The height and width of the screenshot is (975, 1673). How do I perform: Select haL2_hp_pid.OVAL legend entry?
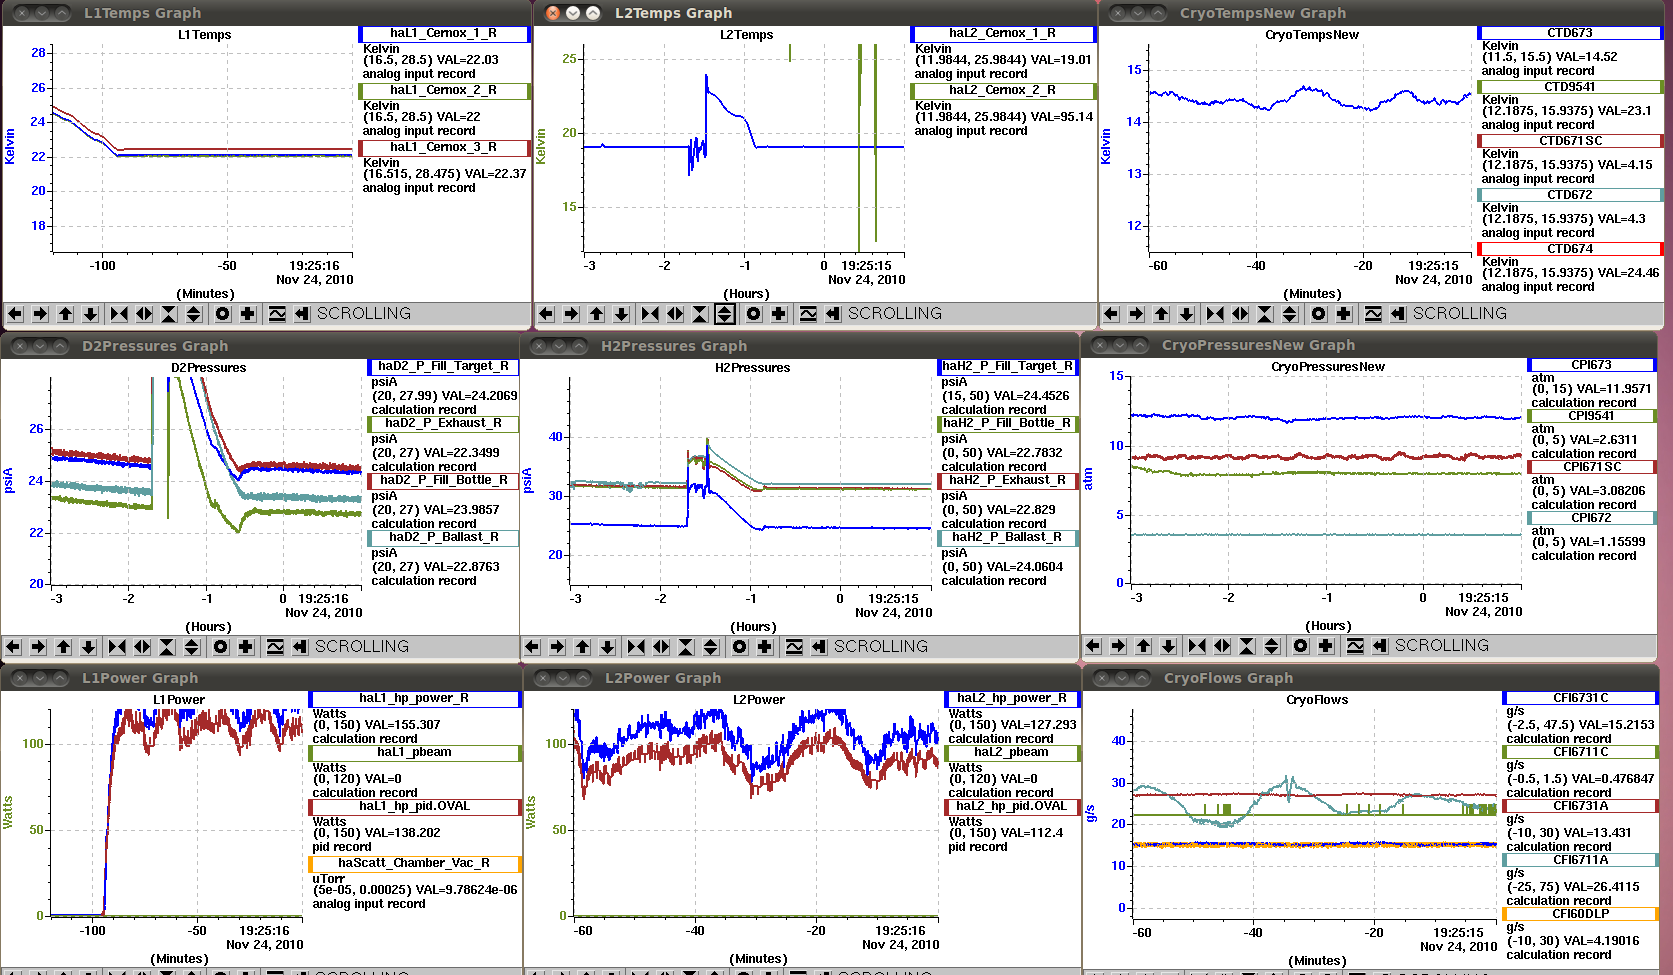[x=1011, y=807]
